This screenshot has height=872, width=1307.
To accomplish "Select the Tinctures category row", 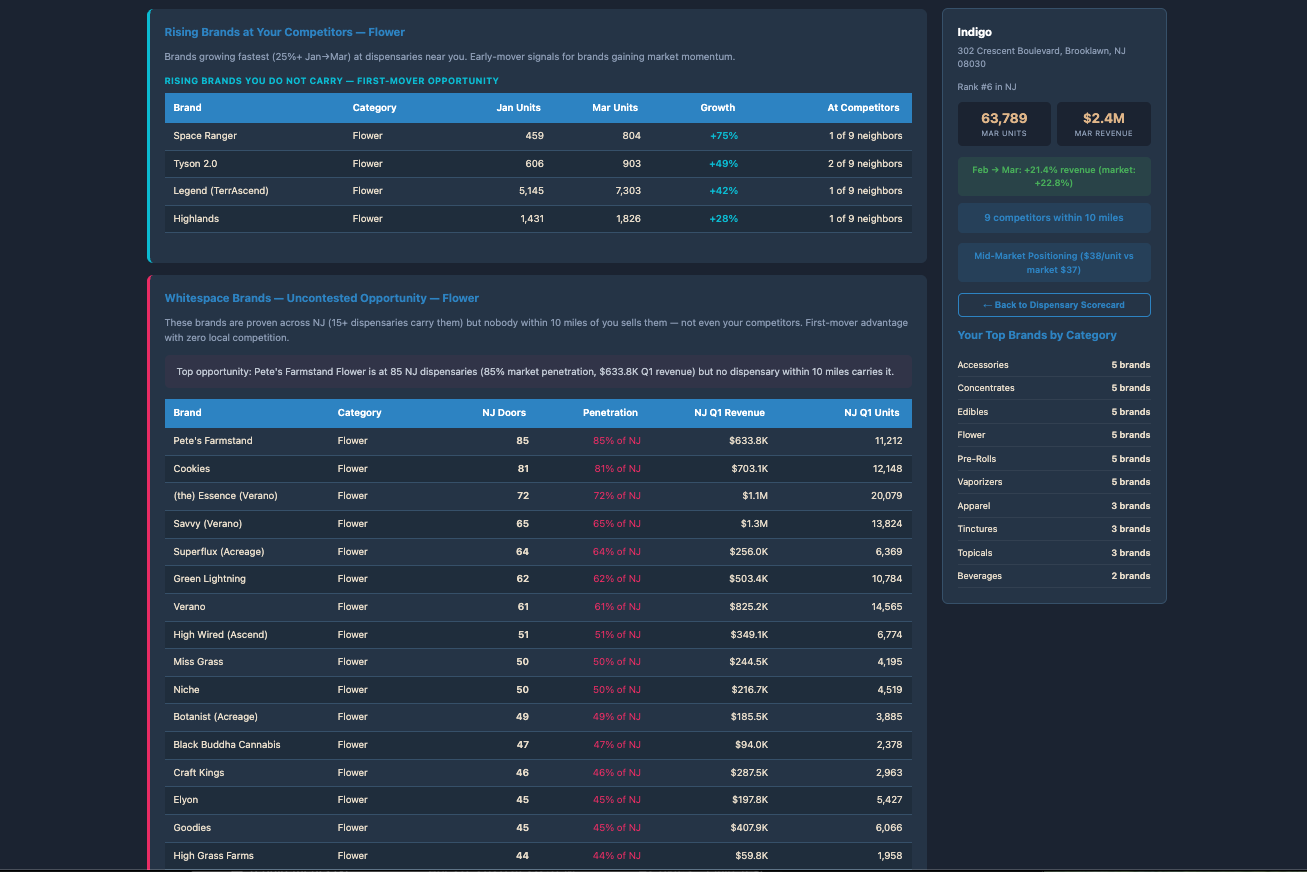I will click(x=1054, y=529).
